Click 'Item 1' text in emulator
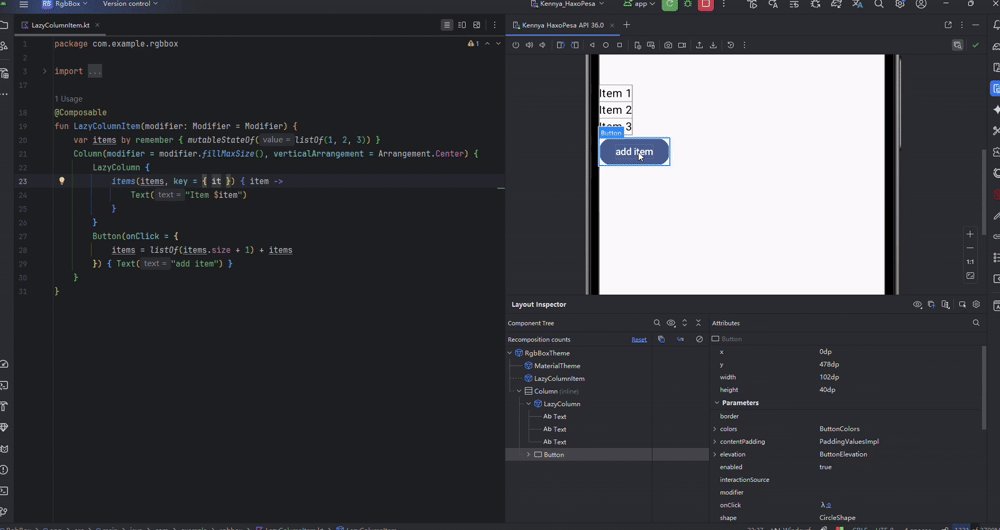The width and height of the screenshot is (1000, 530). click(615, 93)
